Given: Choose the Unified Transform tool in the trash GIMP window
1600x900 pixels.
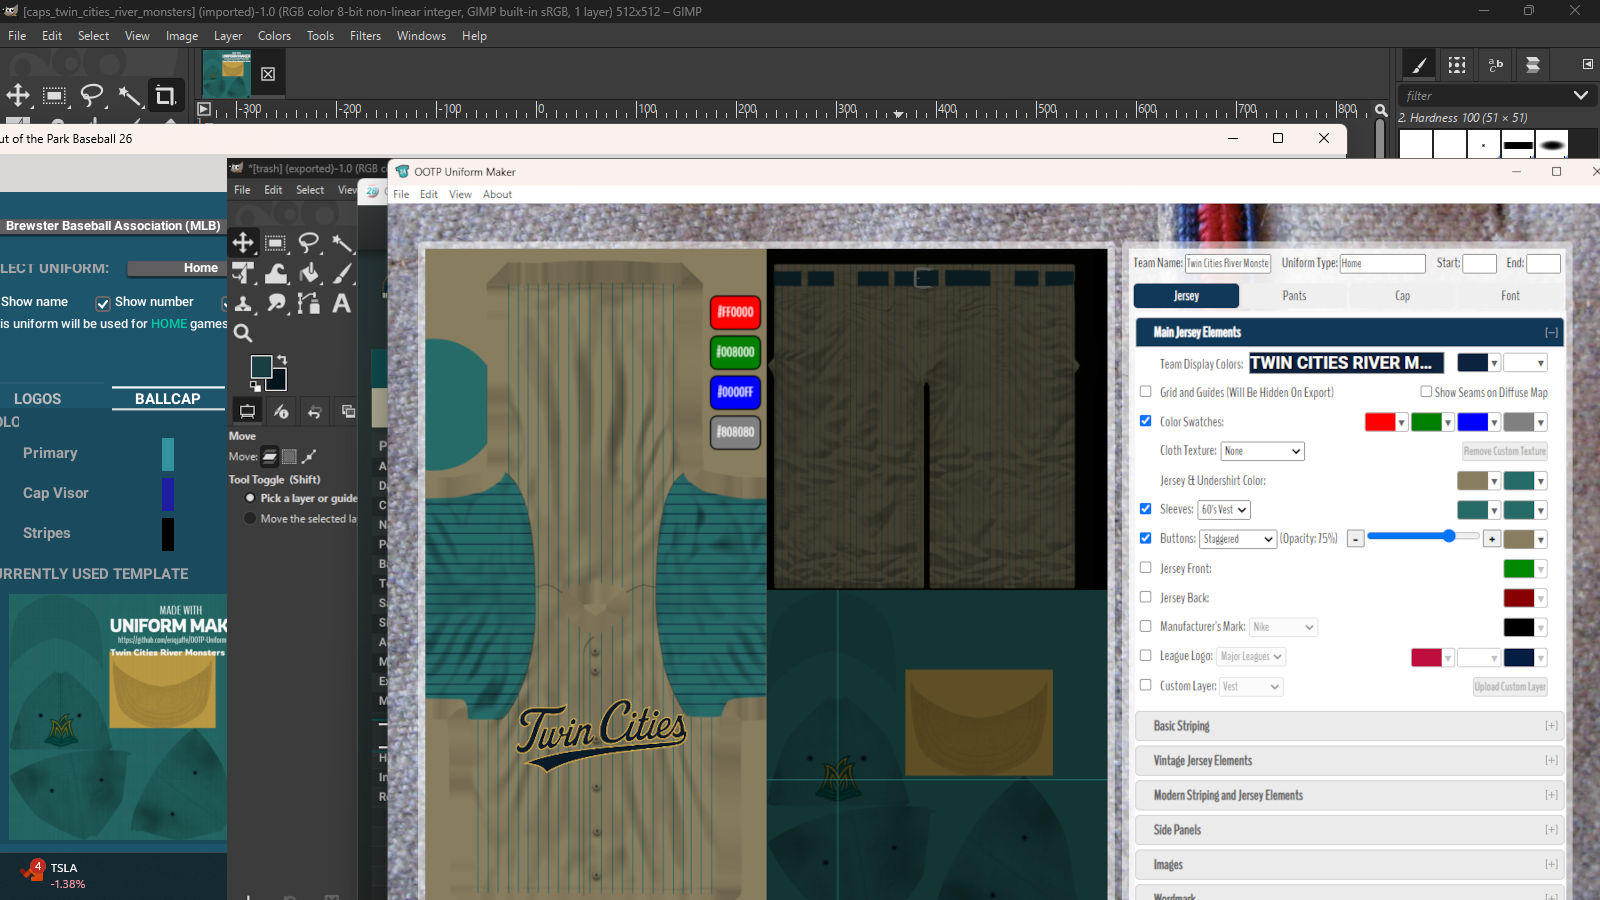Looking at the screenshot, I should pos(243,273).
